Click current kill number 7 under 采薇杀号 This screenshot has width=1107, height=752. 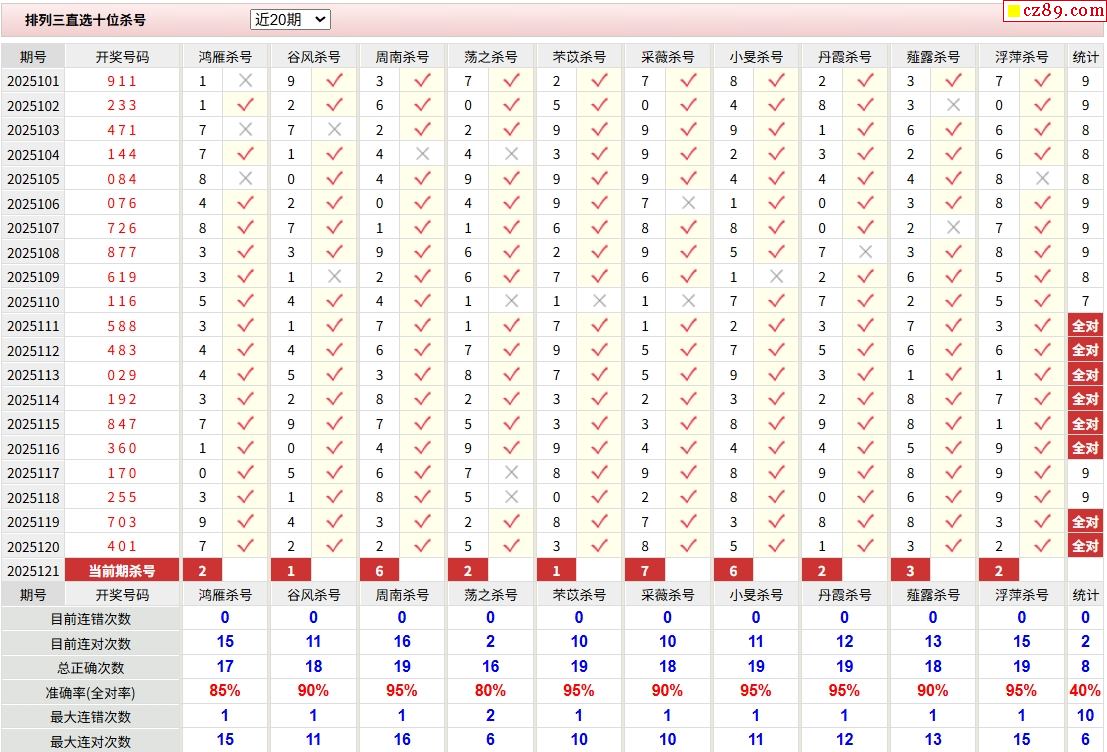pyautogui.click(x=645, y=571)
